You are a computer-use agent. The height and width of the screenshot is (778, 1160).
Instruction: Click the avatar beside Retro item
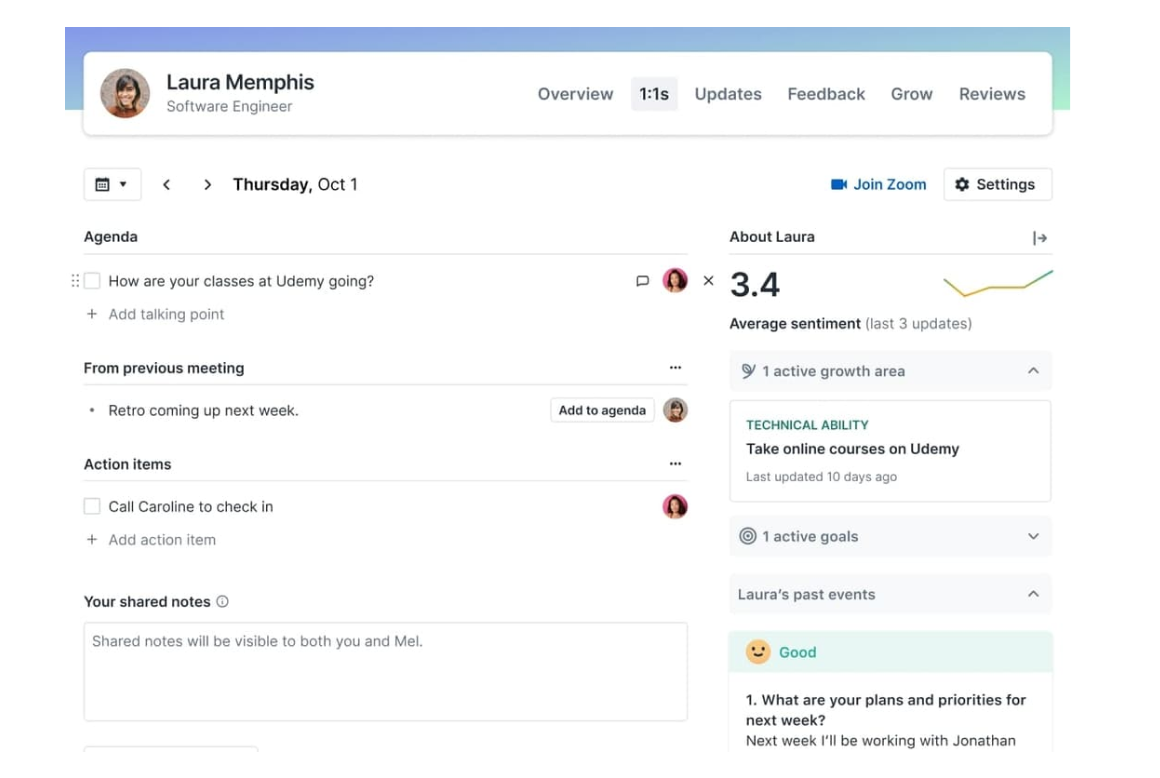(x=675, y=410)
